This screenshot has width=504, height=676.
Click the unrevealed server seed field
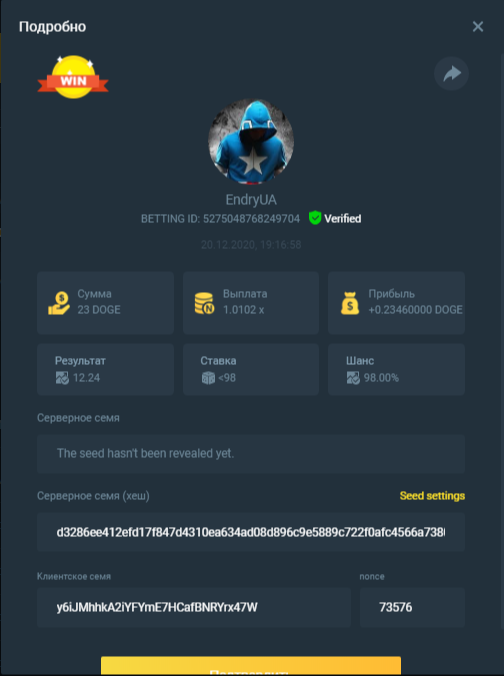(x=251, y=454)
